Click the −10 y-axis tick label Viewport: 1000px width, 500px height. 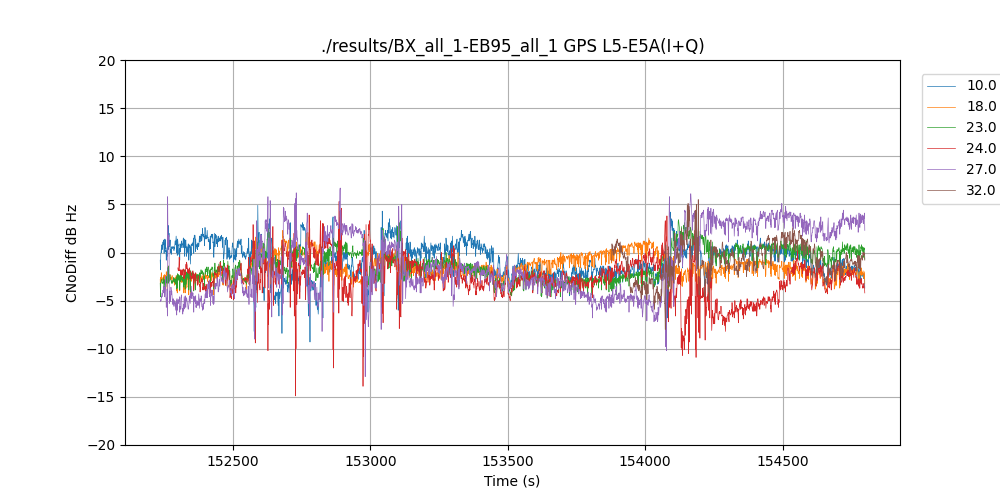(104, 349)
